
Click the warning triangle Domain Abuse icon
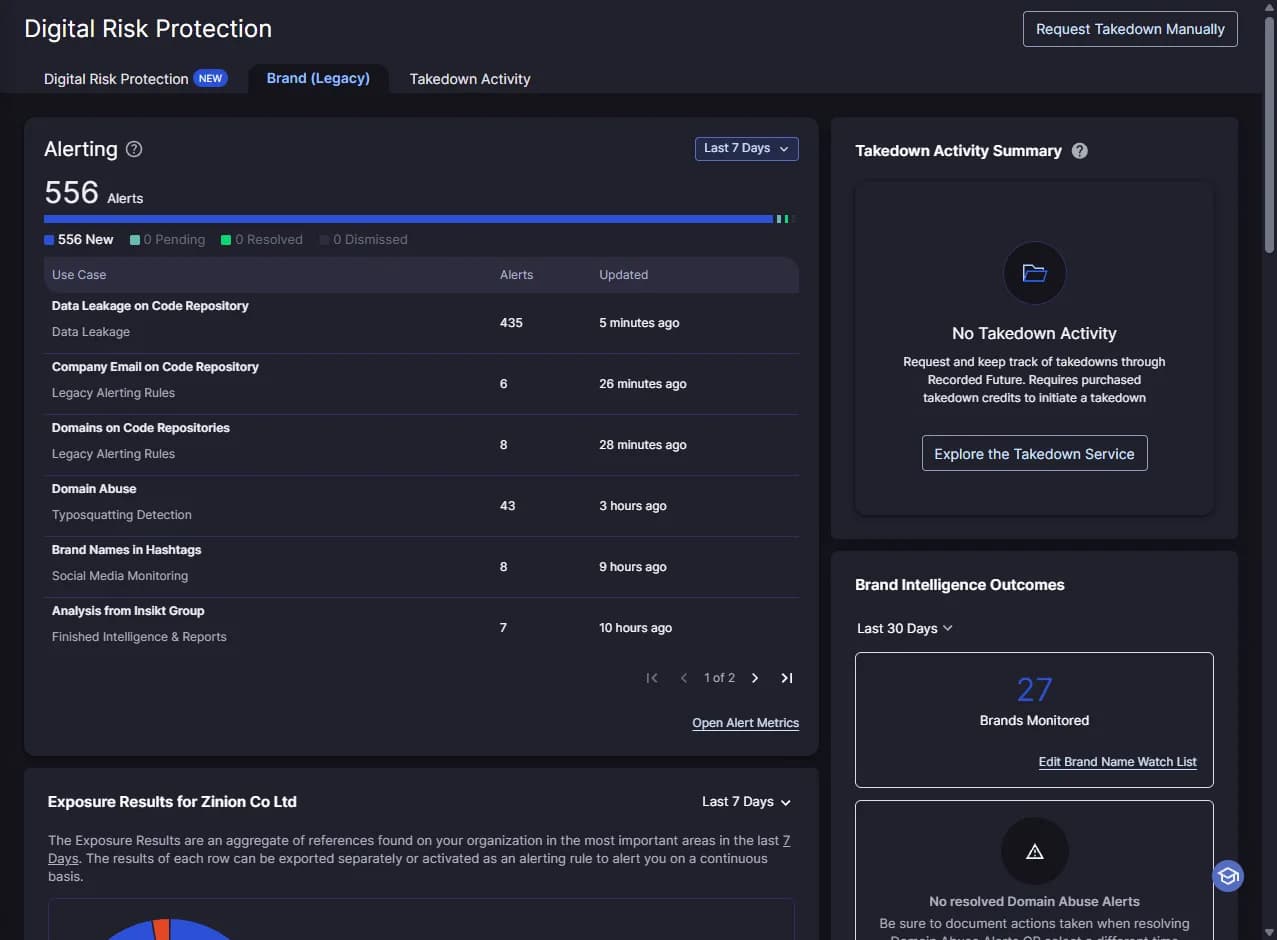click(x=1034, y=852)
